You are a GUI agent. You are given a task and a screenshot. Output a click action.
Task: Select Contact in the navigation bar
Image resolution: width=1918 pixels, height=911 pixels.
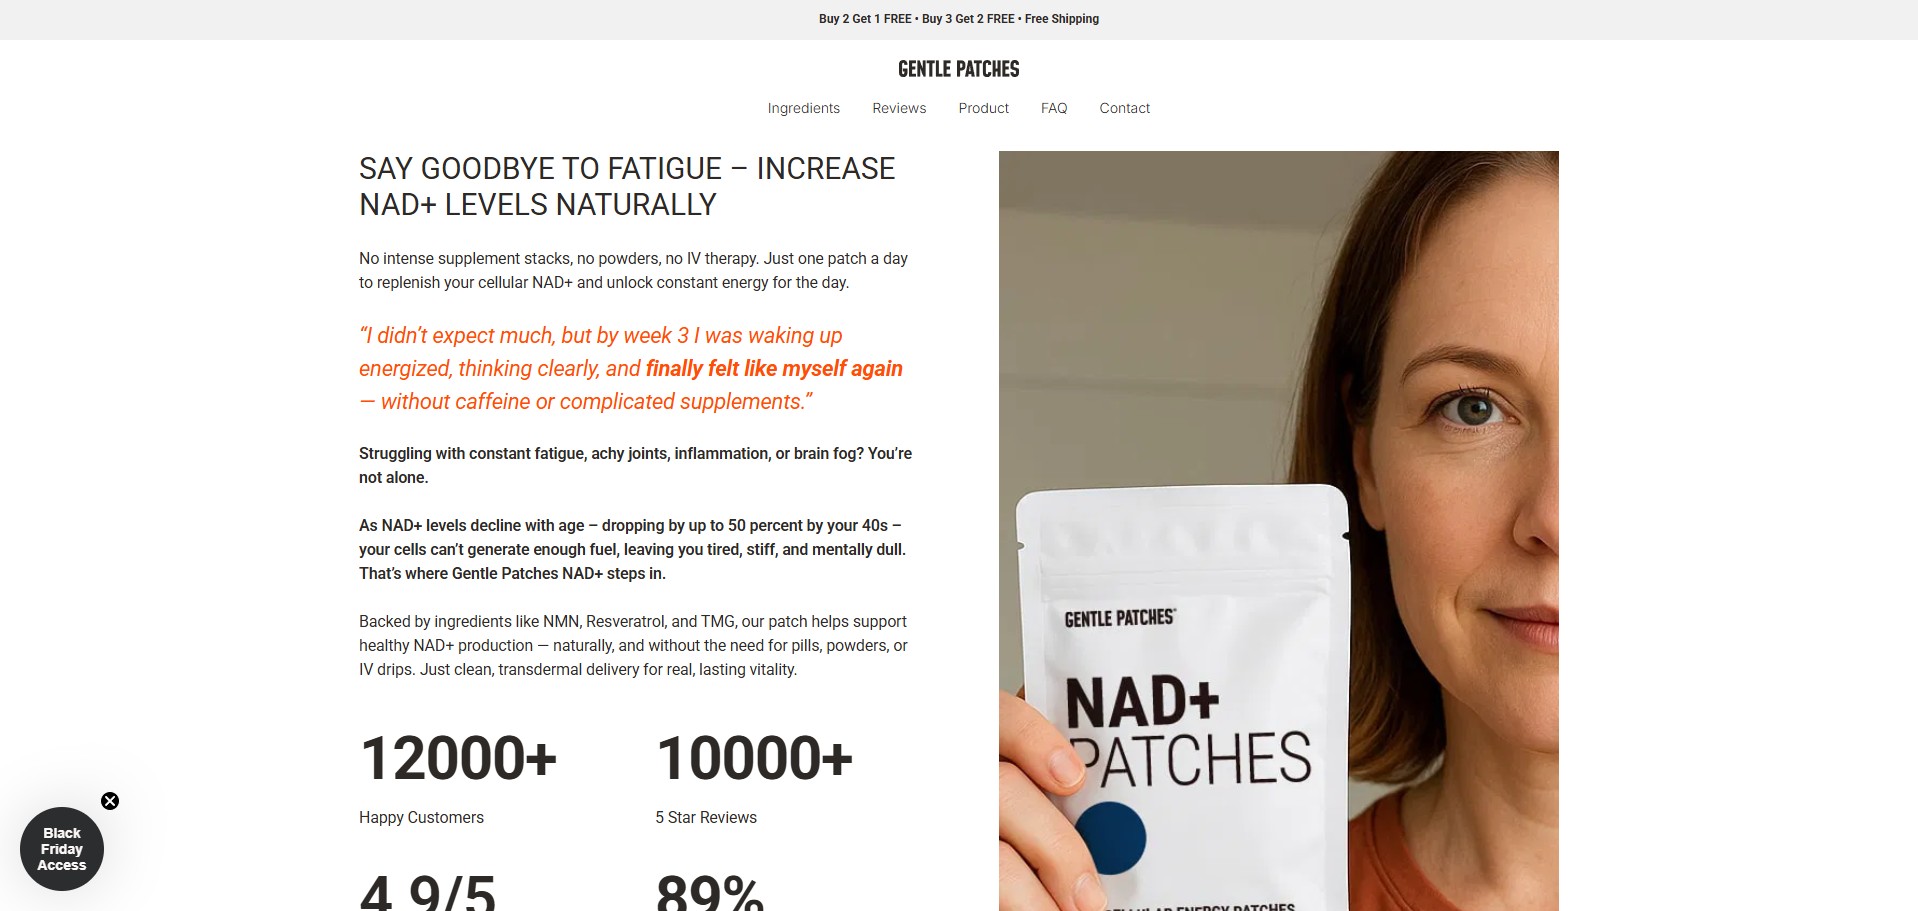coord(1124,108)
